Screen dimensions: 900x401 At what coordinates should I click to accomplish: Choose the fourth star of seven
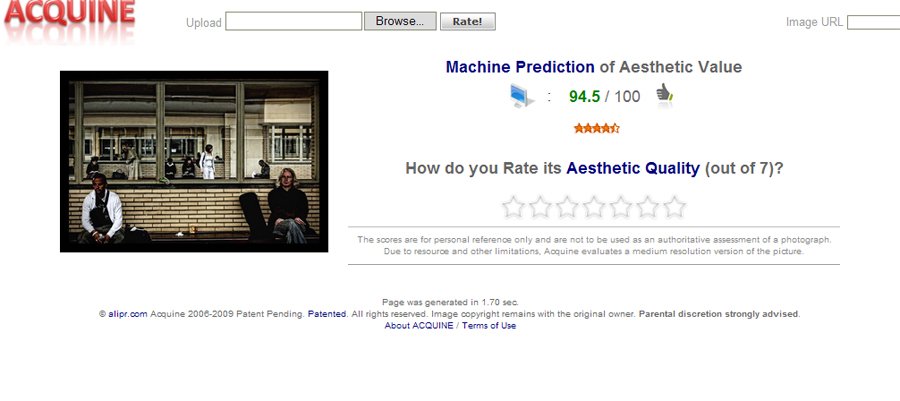pos(594,207)
